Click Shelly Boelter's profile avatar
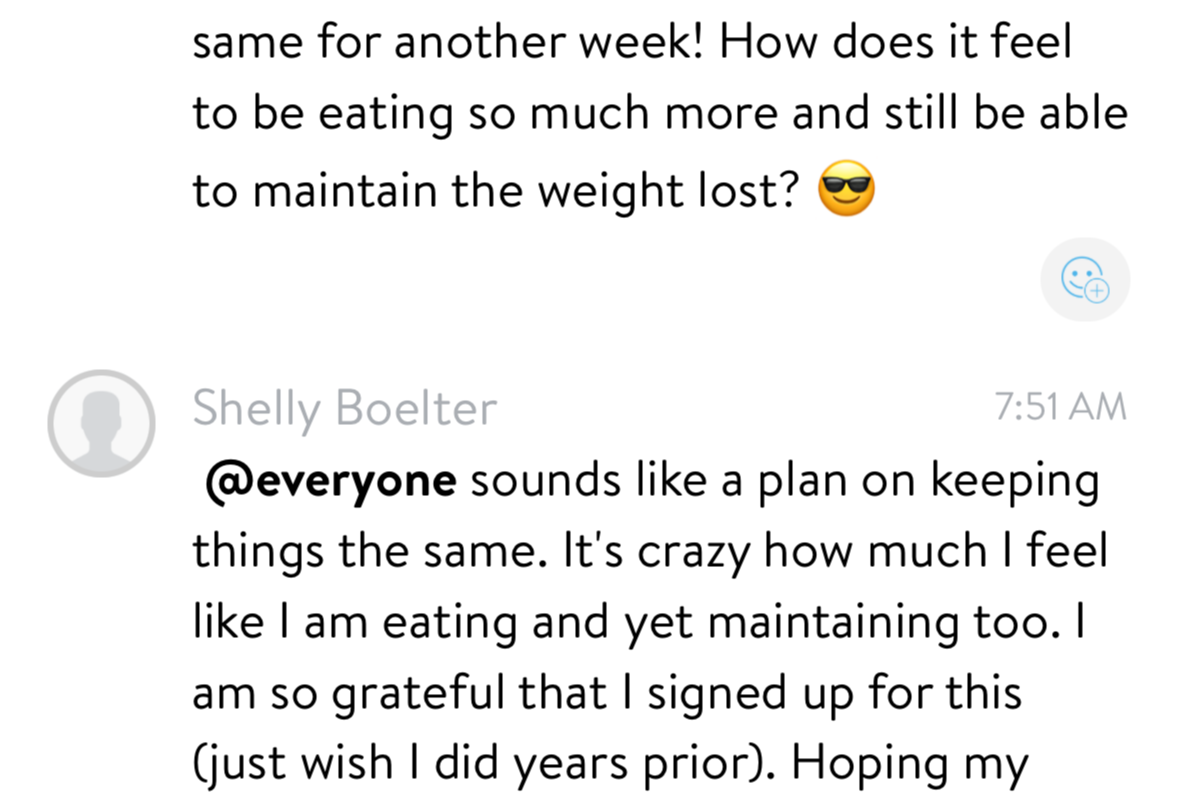Image resolution: width=1179 pixels, height=811 pixels. pyautogui.click(x=101, y=422)
